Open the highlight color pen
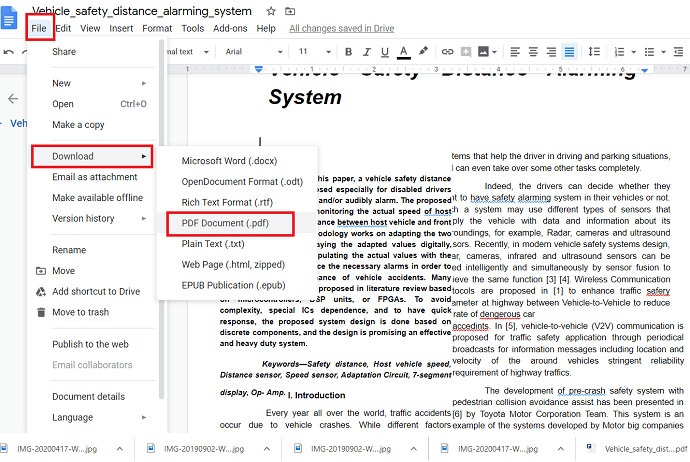 coord(423,51)
